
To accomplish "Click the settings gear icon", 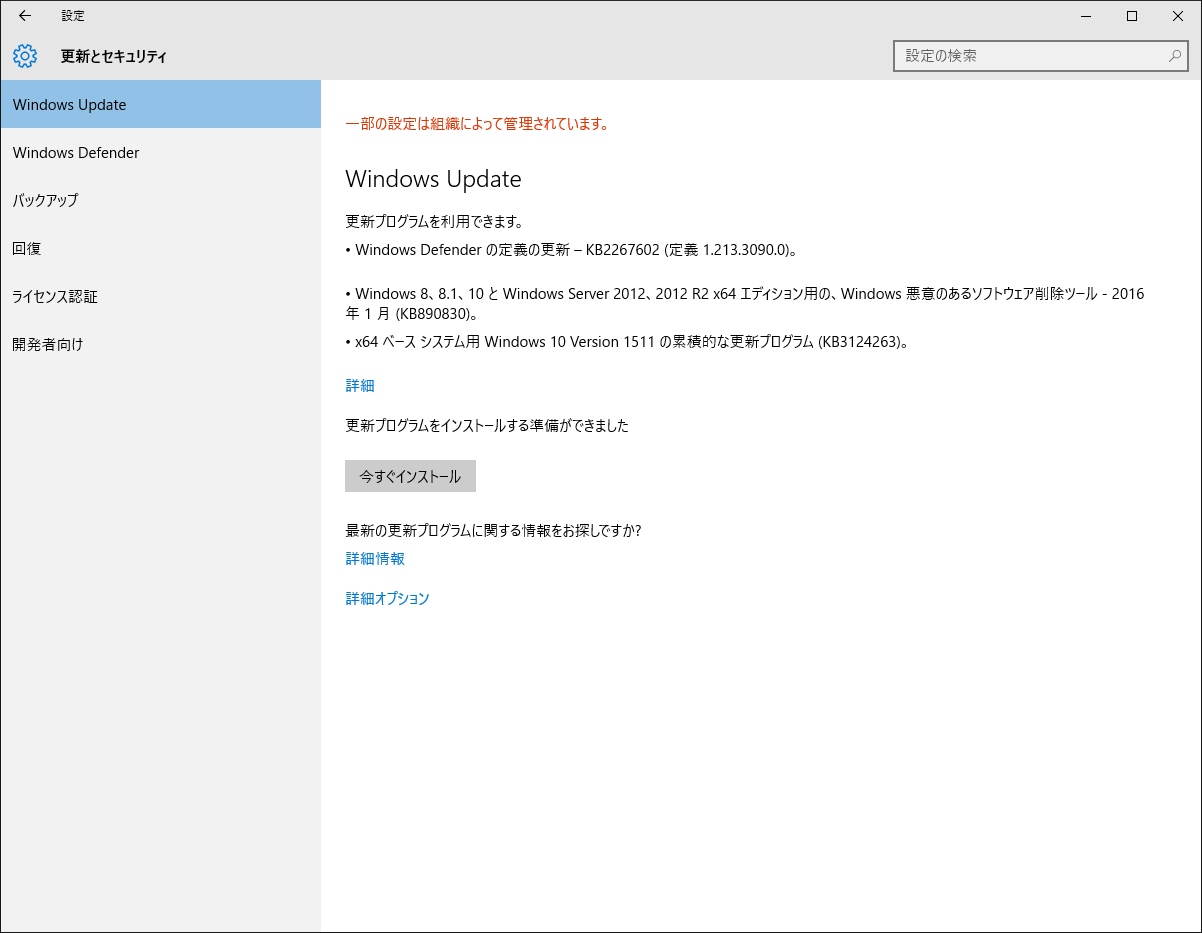I will pos(25,56).
